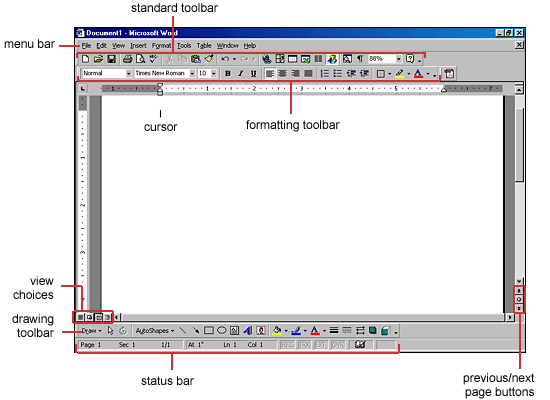Undo the last action
Image resolution: width=550 pixels, height=400 pixels.
coord(225,59)
